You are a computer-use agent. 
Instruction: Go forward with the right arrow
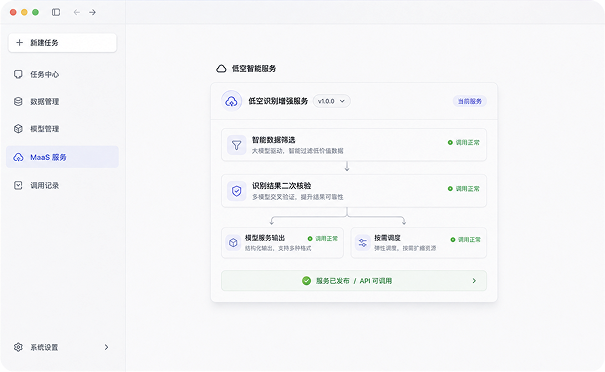[92, 12]
